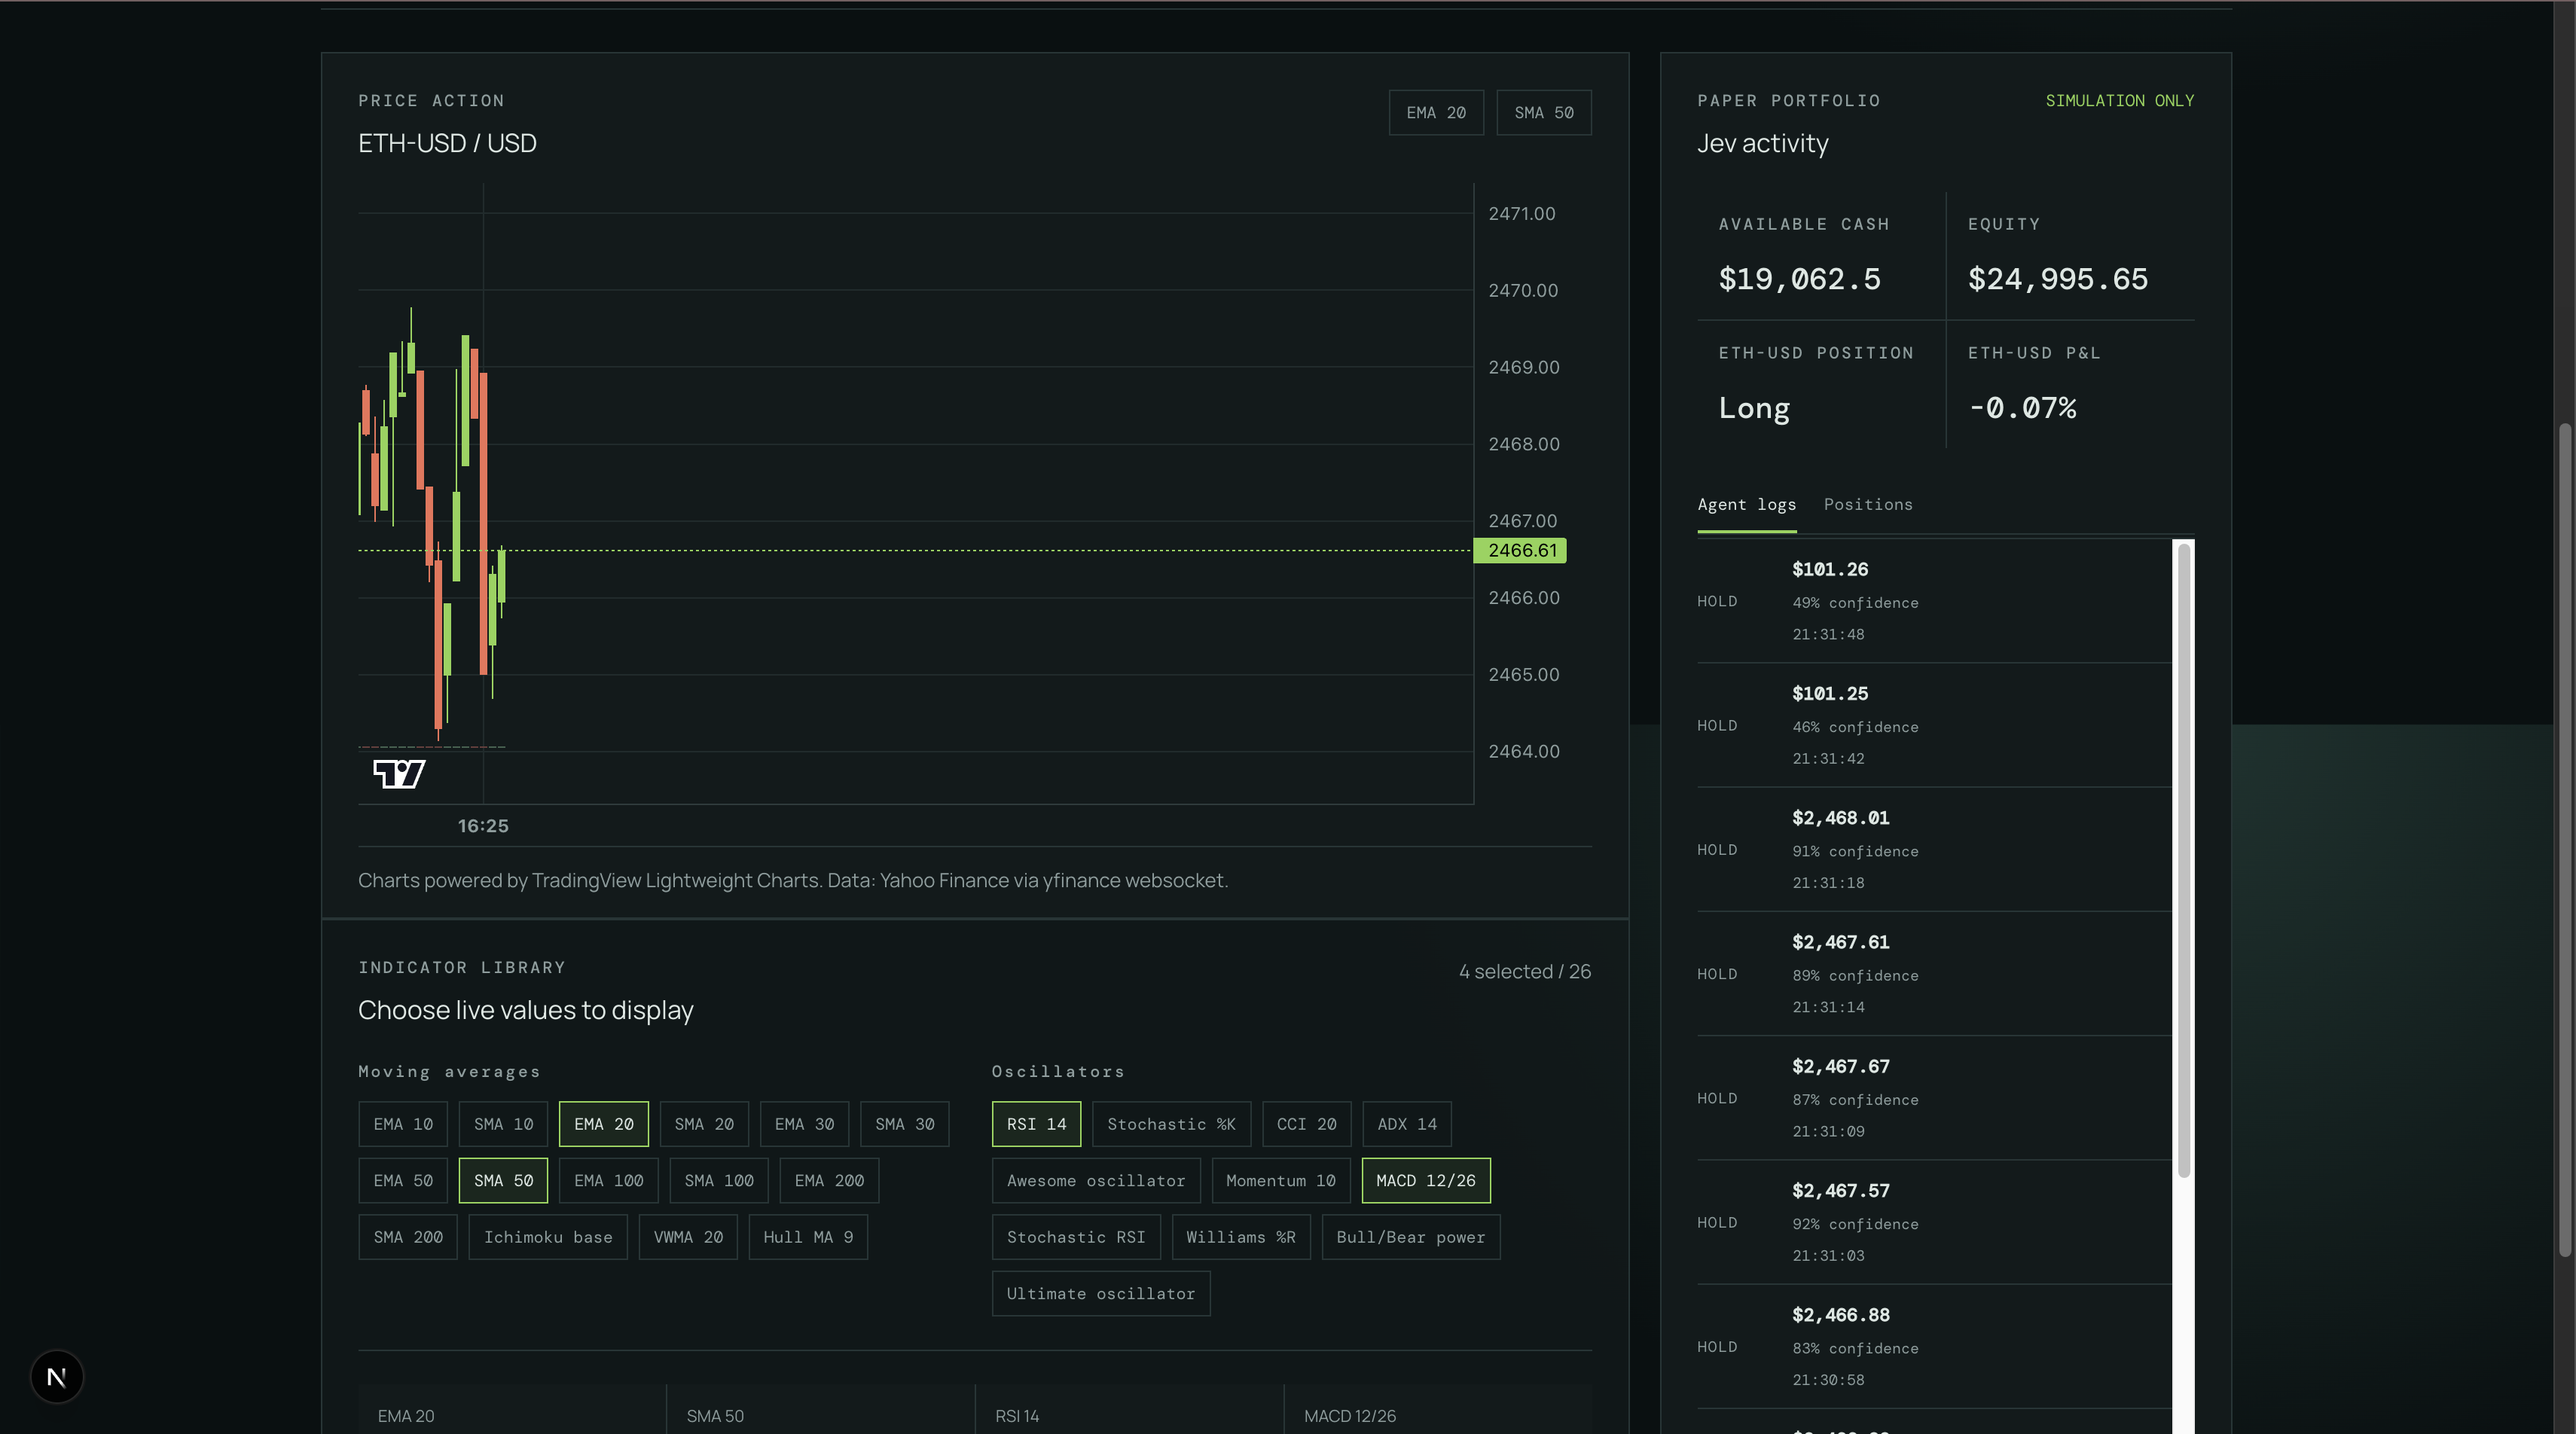Screen dimensions: 2576x1434
Task: Toggle VWMA 20 indicator
Action: [688, 1237]
